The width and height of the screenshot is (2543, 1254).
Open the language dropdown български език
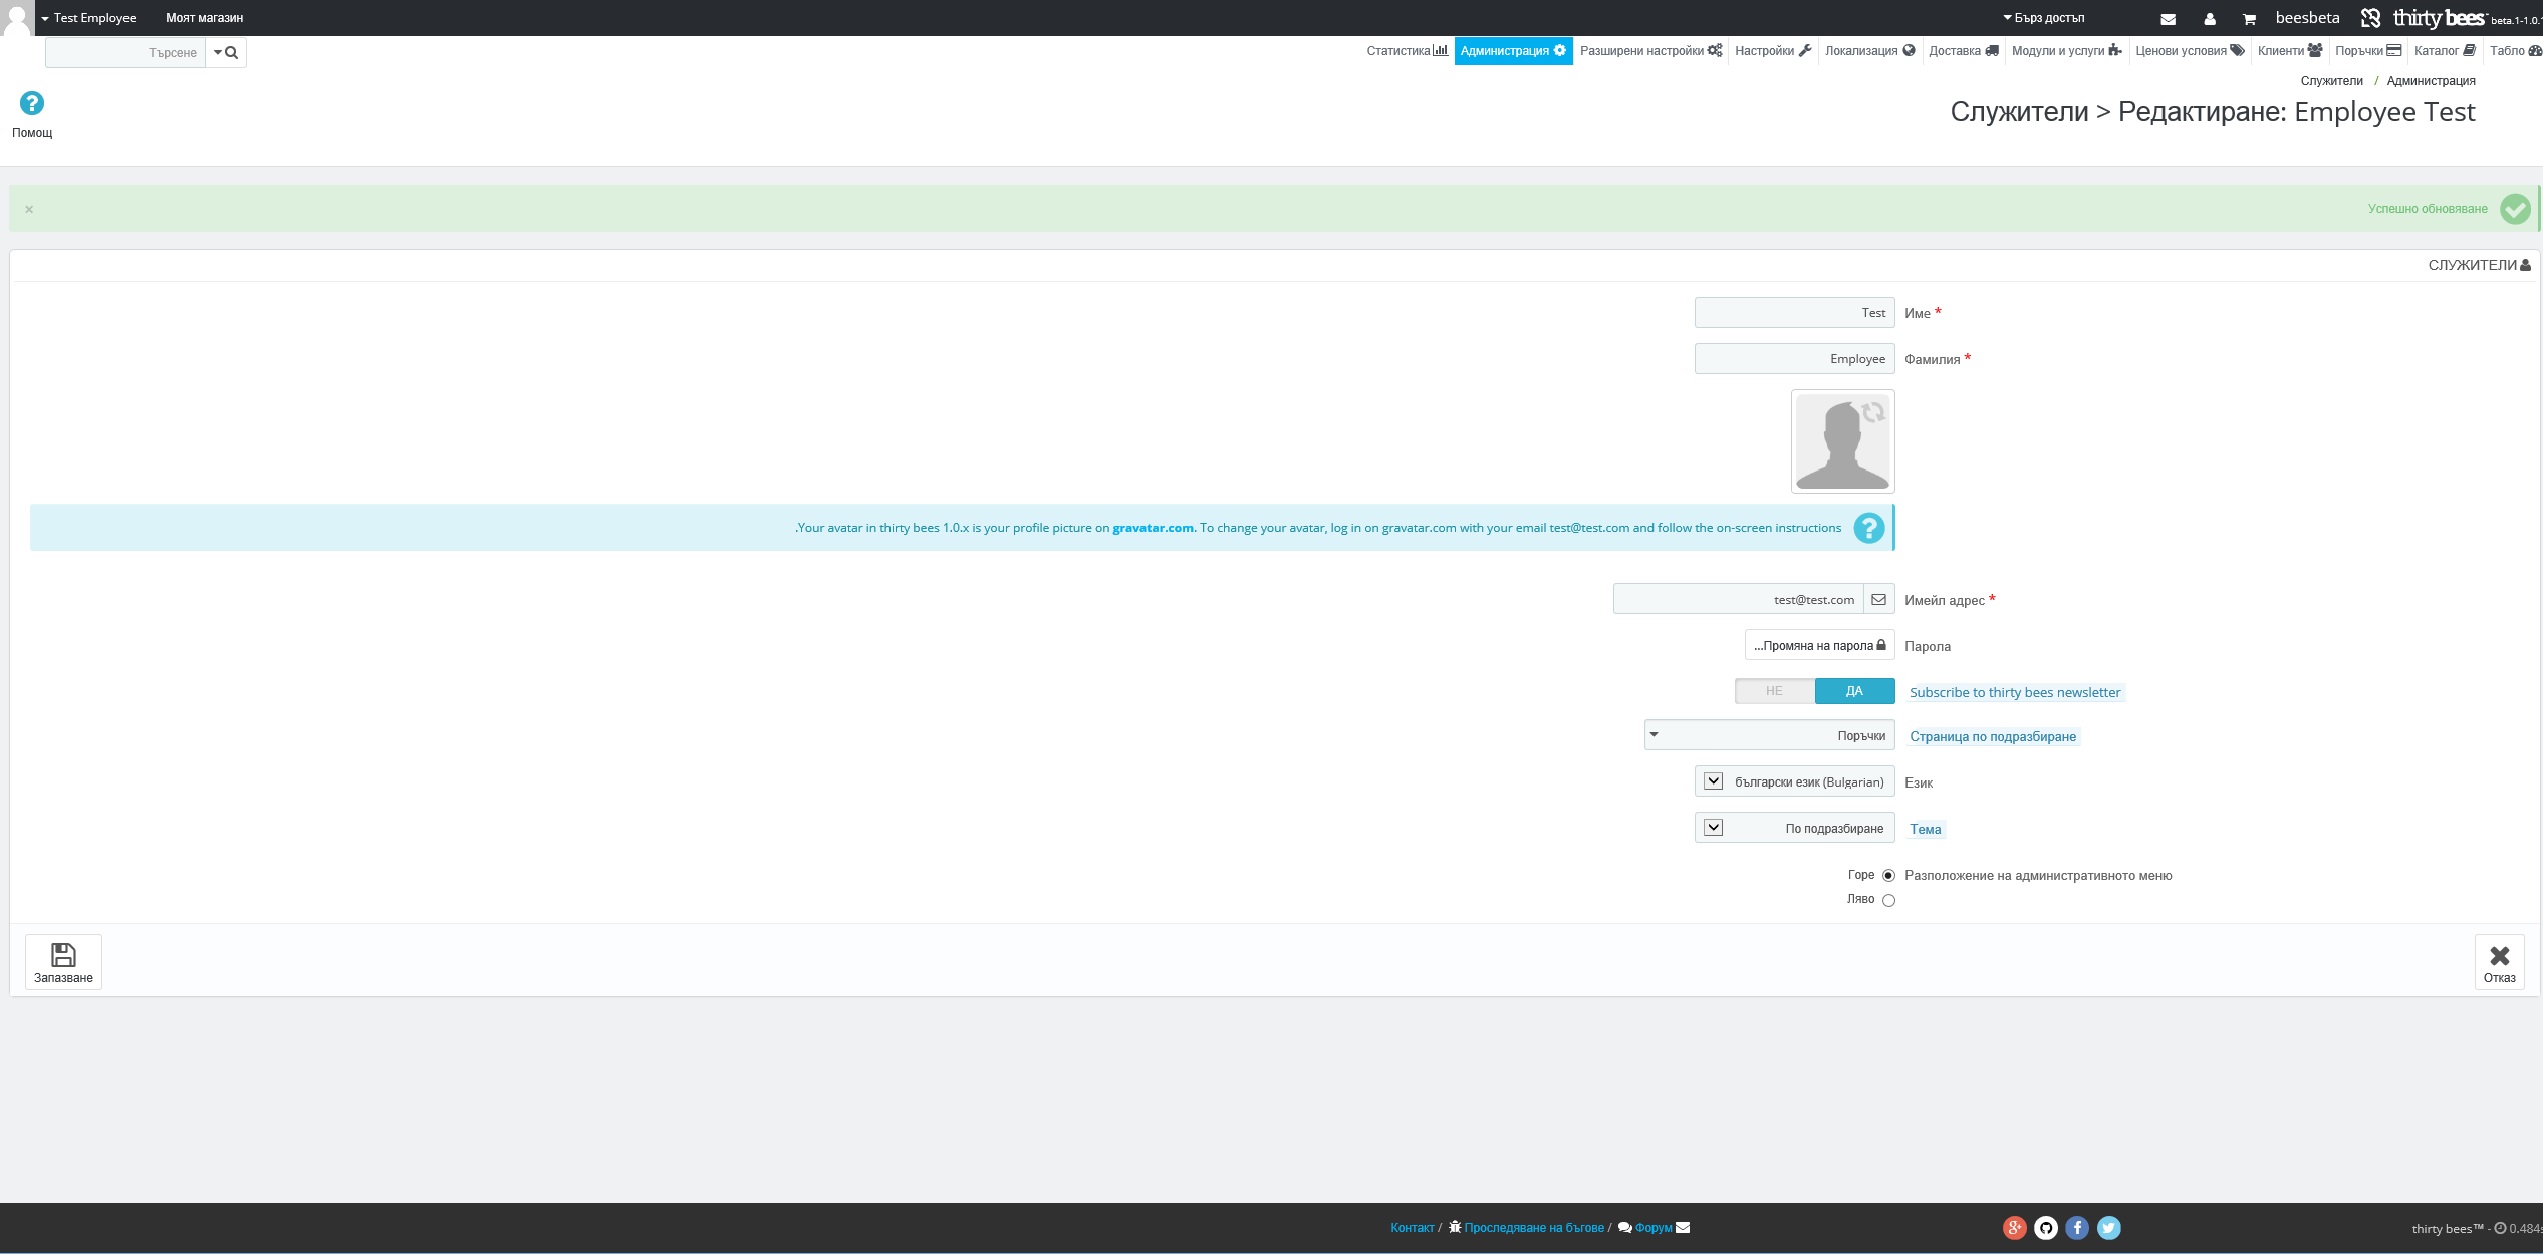(1795, 782)
